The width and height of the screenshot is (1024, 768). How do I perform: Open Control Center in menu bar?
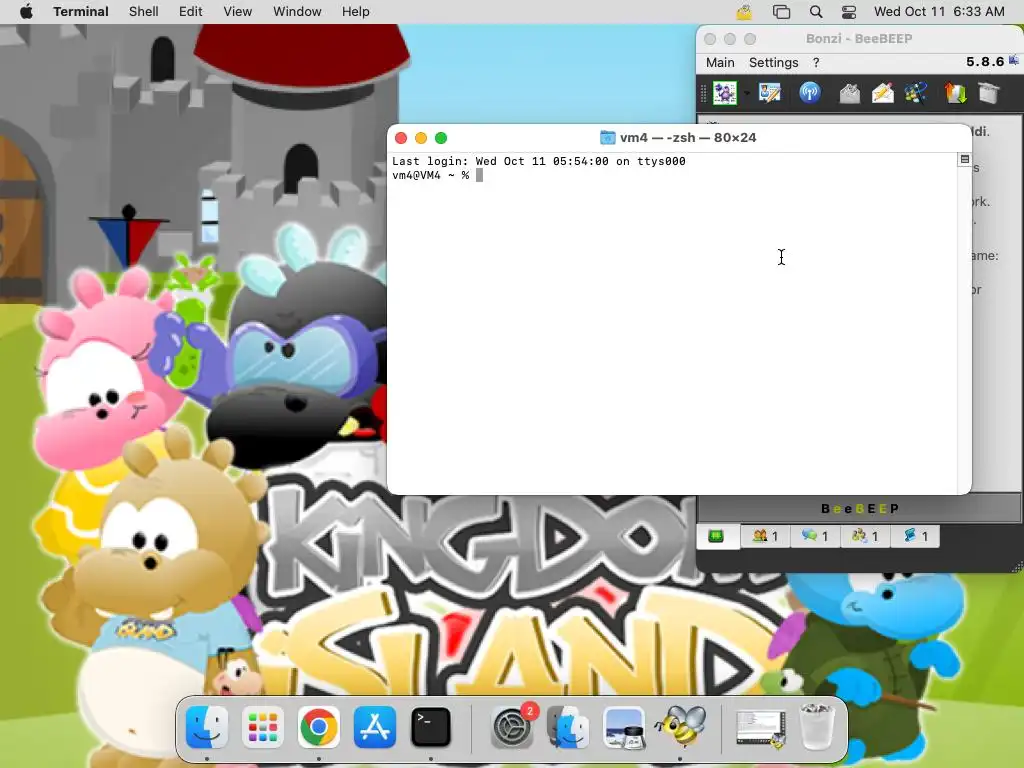pyautogui.click(x=849, y=12)
